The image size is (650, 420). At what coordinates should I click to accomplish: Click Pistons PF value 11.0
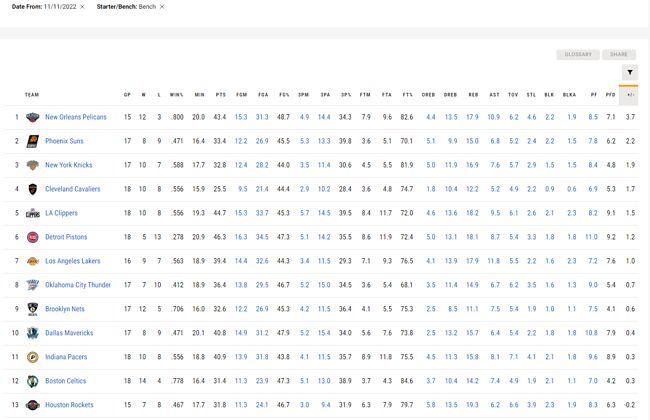tap(592, 237)
